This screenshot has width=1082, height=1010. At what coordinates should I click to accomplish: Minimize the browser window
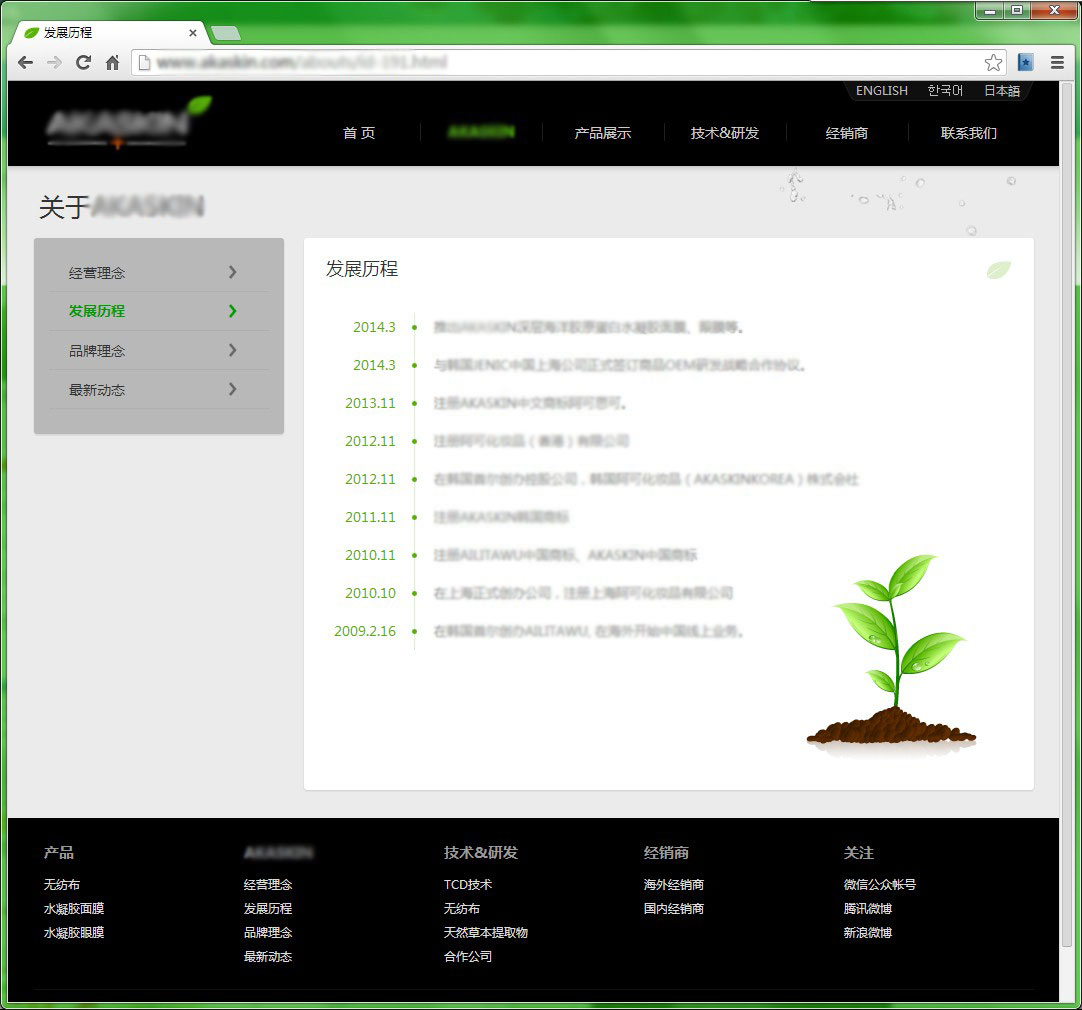point(990,10)
